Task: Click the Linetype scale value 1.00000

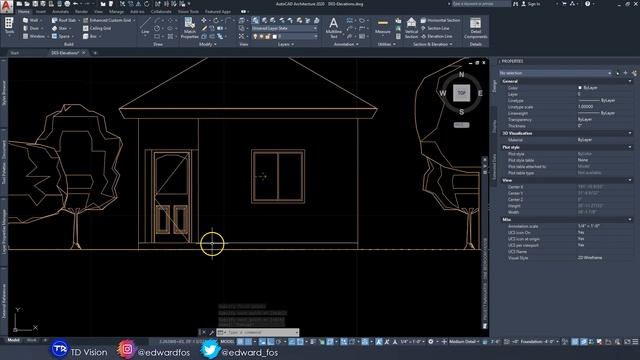Action: click(586, 107)
